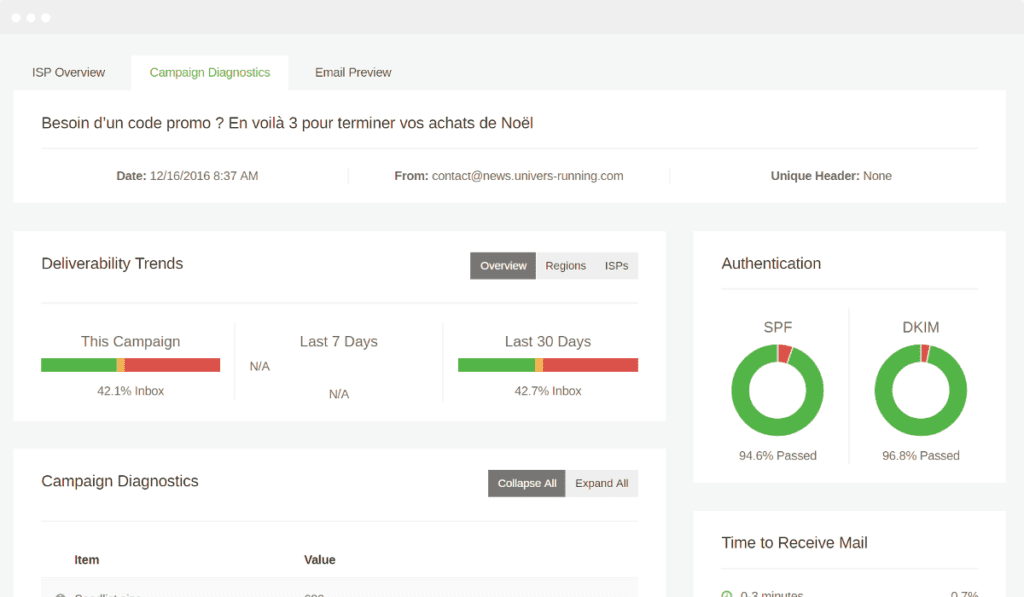The image size is (1024, 597).
Task: Click the Expand All button
Action: pyautogui.click(x=601, y=483)
